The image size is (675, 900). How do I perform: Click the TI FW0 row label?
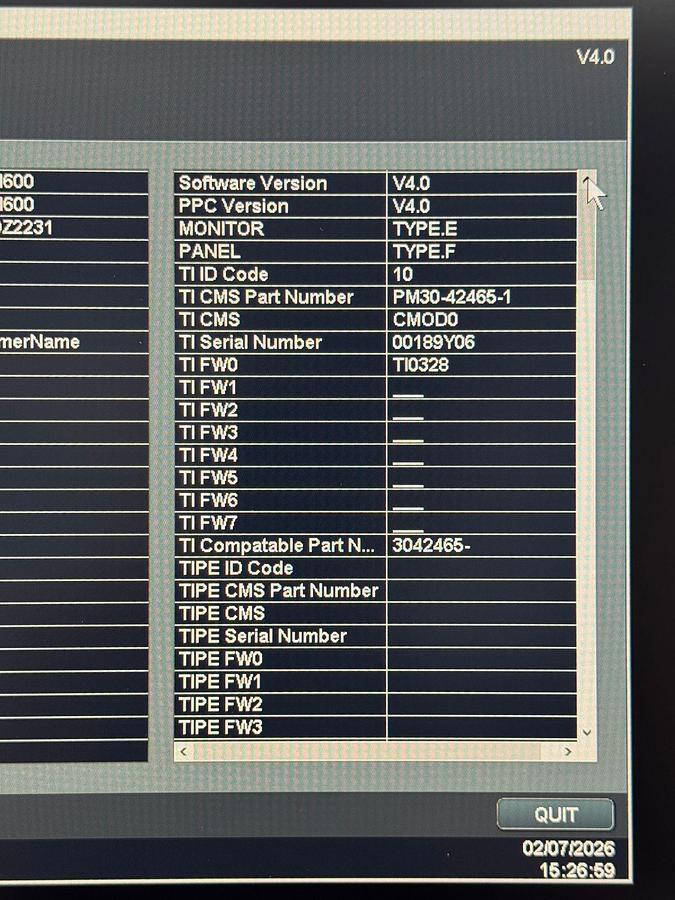tap(208, 364)
